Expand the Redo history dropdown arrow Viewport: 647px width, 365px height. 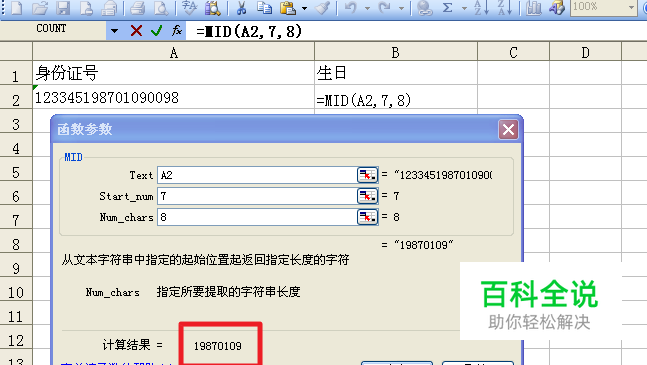coord(401,8)
